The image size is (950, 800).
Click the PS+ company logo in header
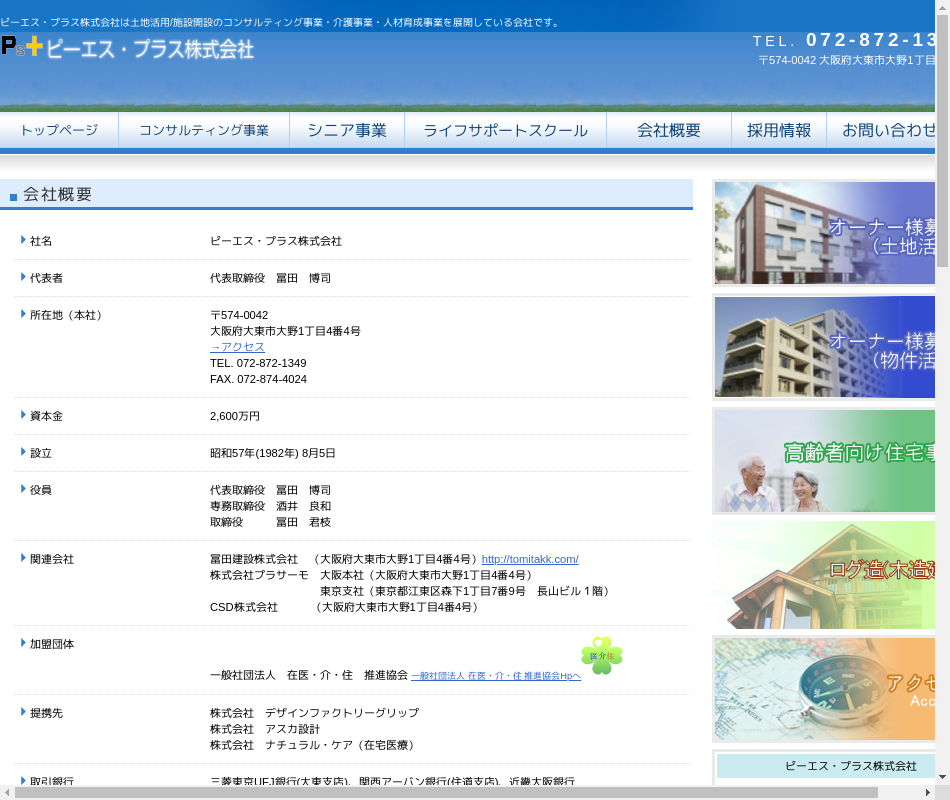(127, 47)
